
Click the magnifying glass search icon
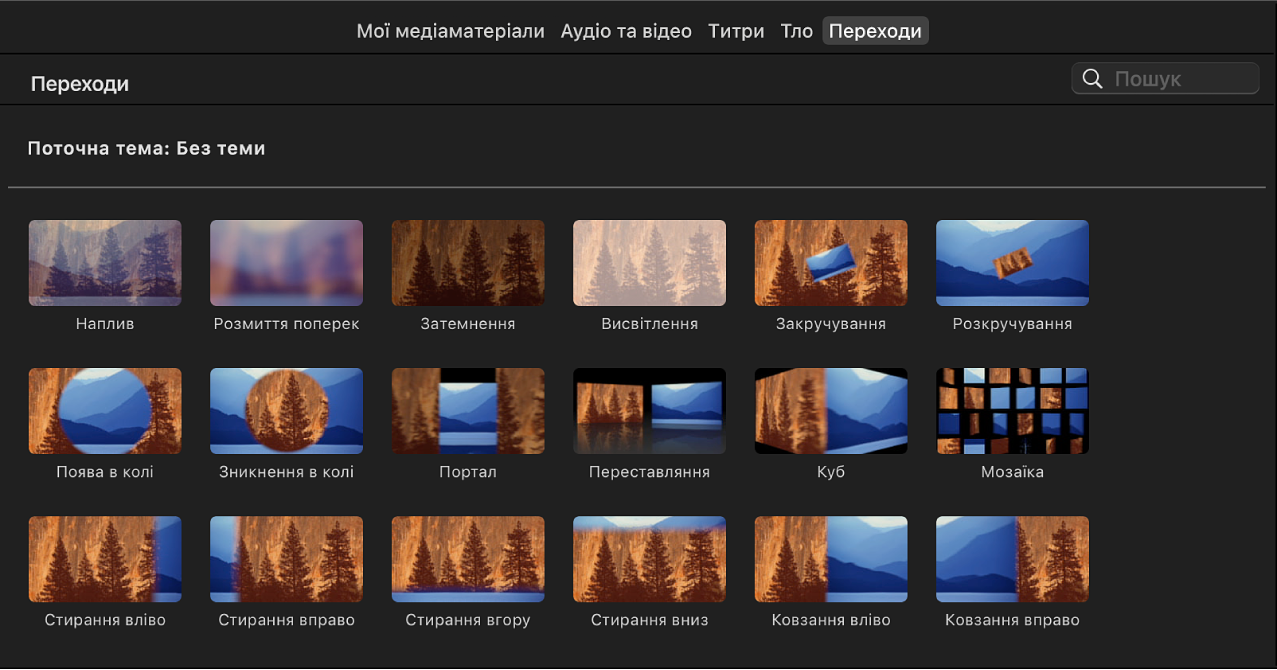tap(1093, 79)
